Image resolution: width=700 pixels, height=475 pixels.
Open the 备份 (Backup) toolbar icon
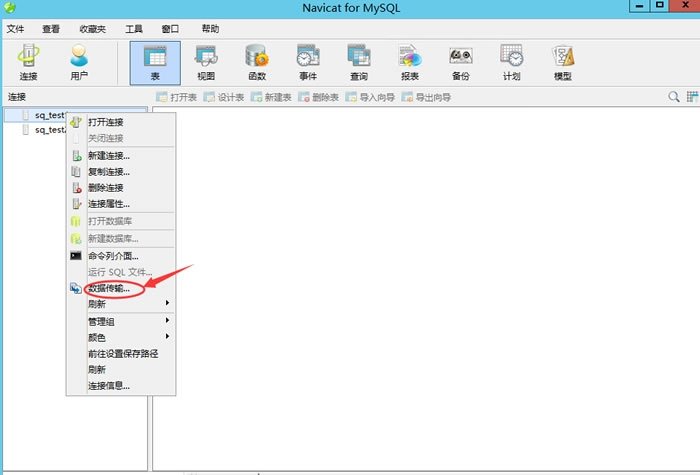(x=461, y=62)
